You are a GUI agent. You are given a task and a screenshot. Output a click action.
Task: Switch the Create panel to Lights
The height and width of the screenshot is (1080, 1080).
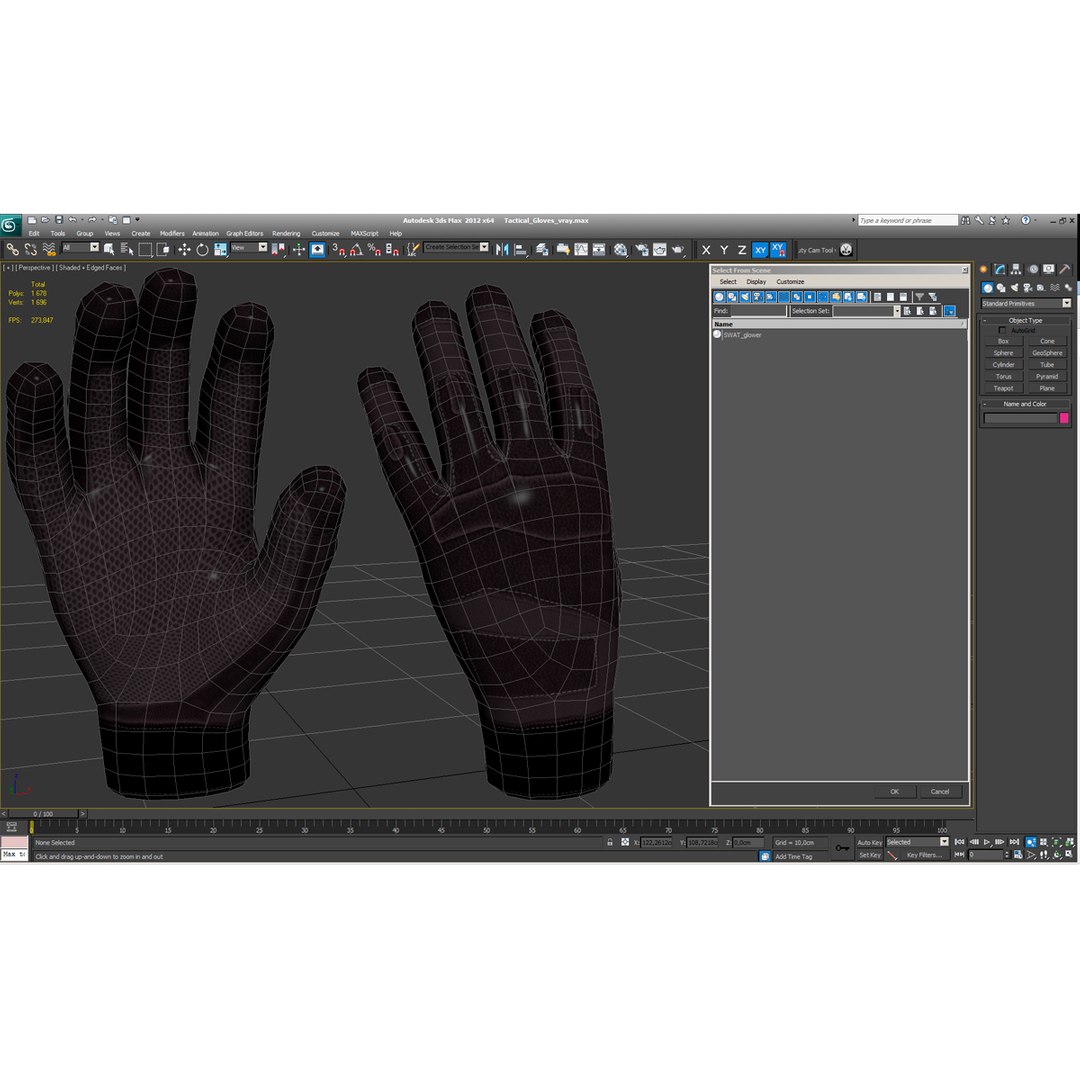pos(1015,288)
